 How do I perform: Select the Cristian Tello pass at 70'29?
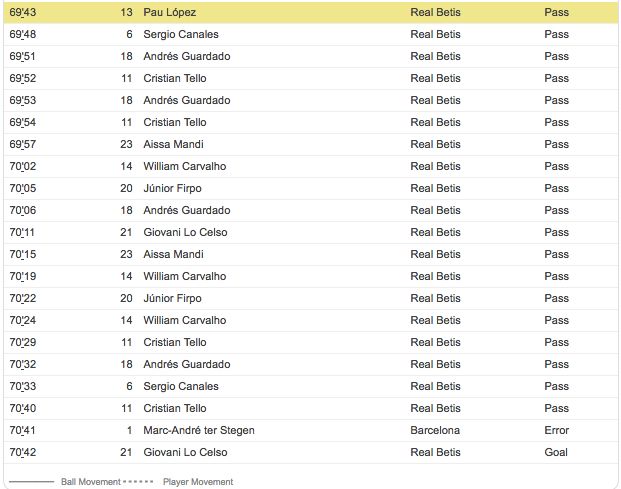point(310,342)
